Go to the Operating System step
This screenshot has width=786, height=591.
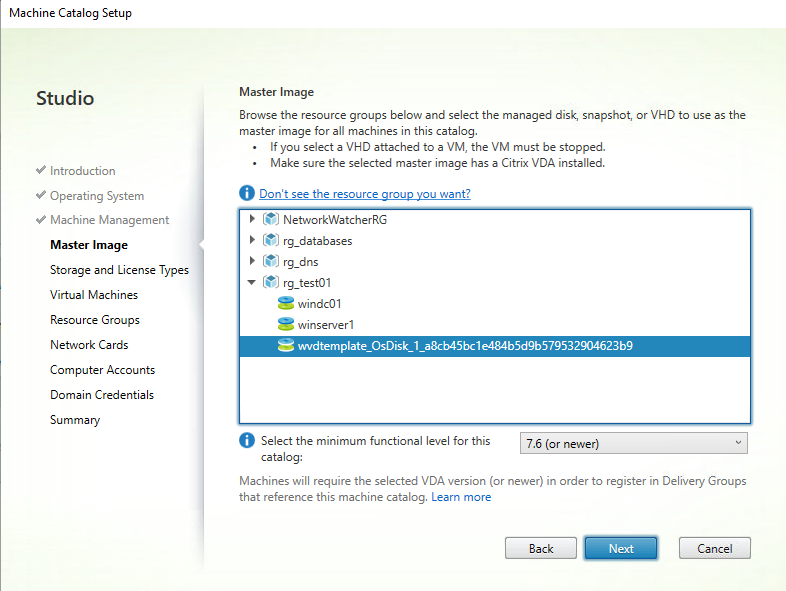(x=97, y=196)
